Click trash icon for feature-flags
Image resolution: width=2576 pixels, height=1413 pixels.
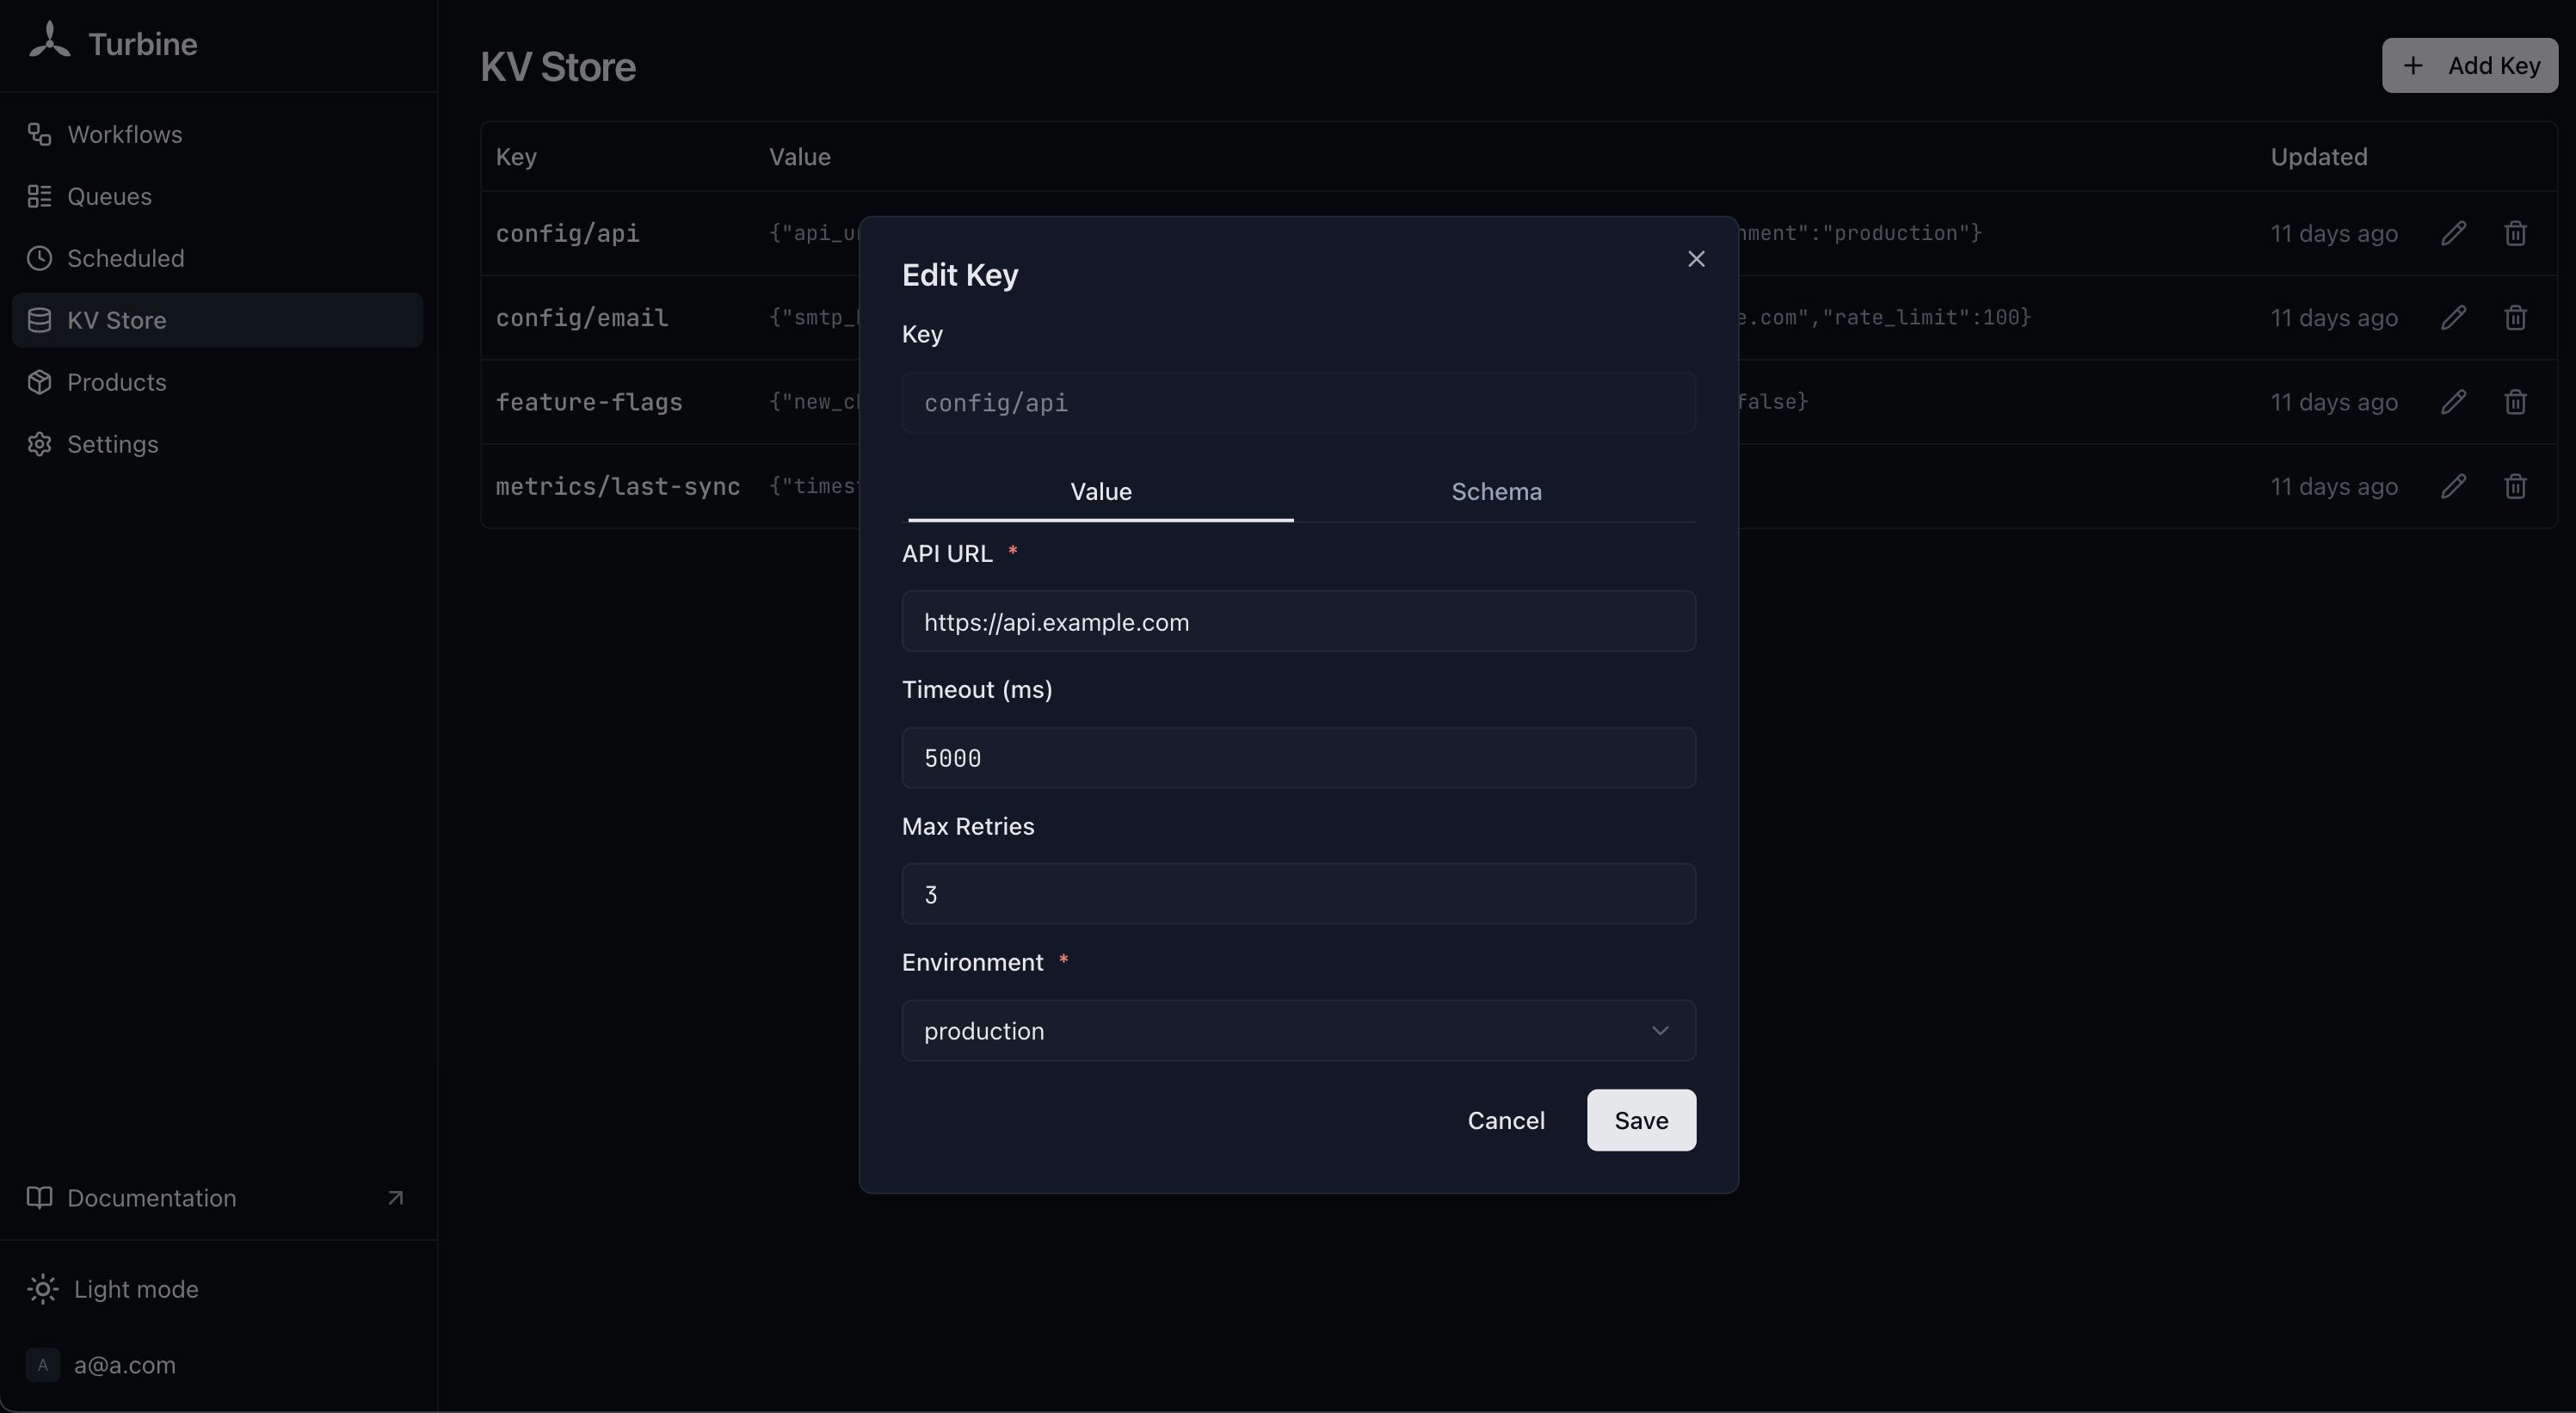(2515, 402)
